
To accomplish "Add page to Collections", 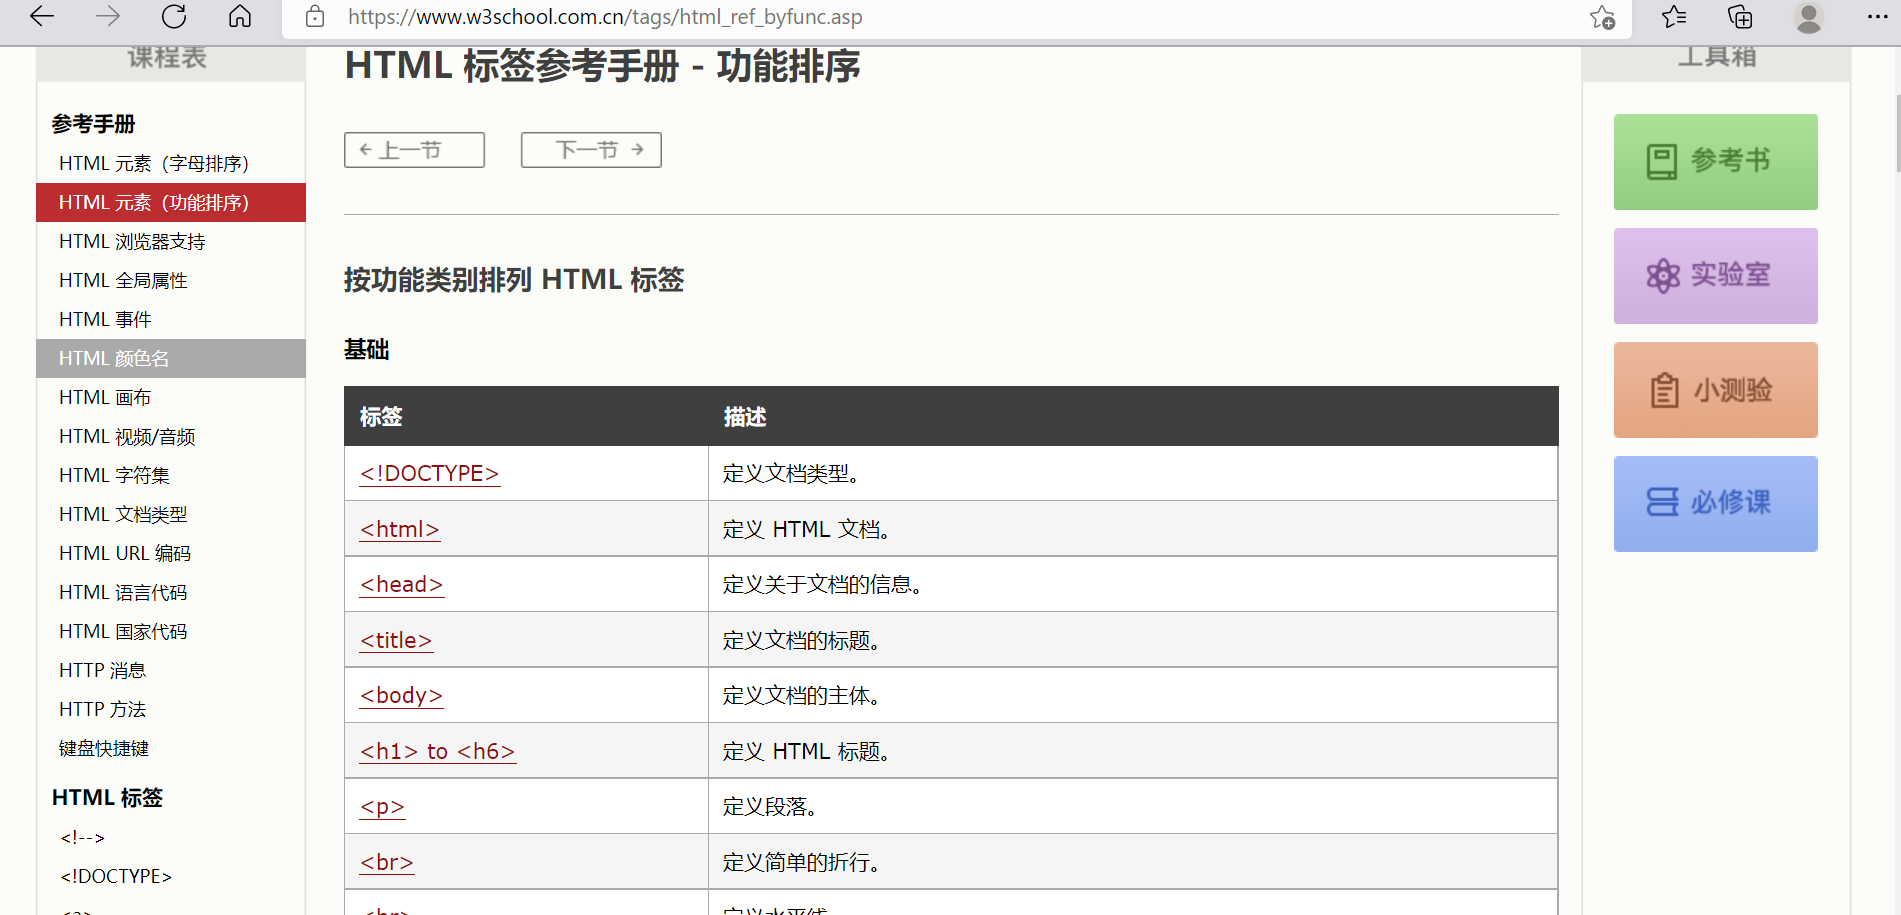I will coord(1739,17).
